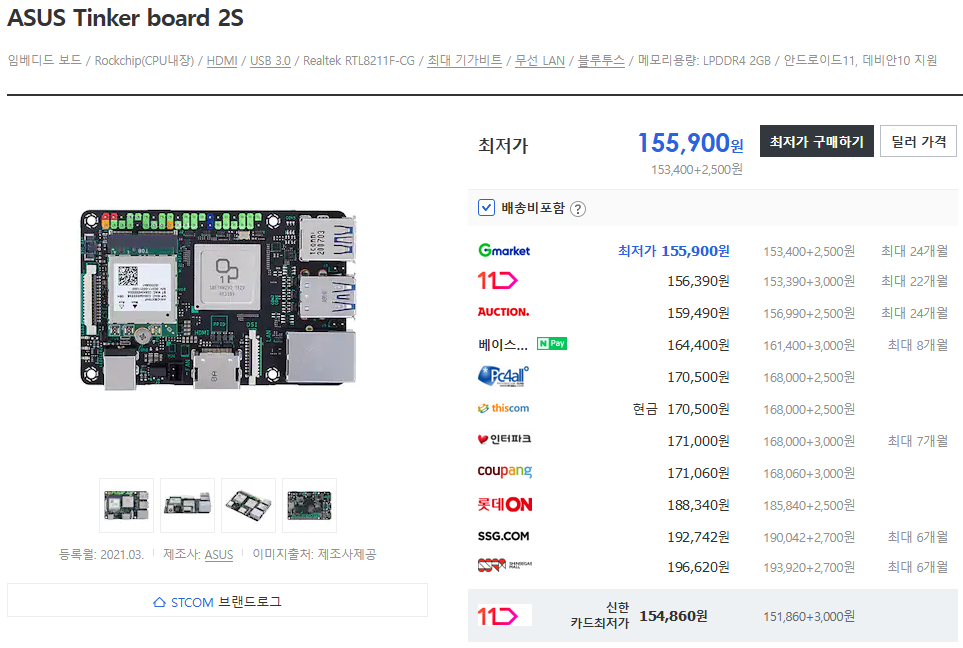Click the 최대 7개월 installment text
The image size is (963, 648).
pyautogui.click(x=918, y=440)
